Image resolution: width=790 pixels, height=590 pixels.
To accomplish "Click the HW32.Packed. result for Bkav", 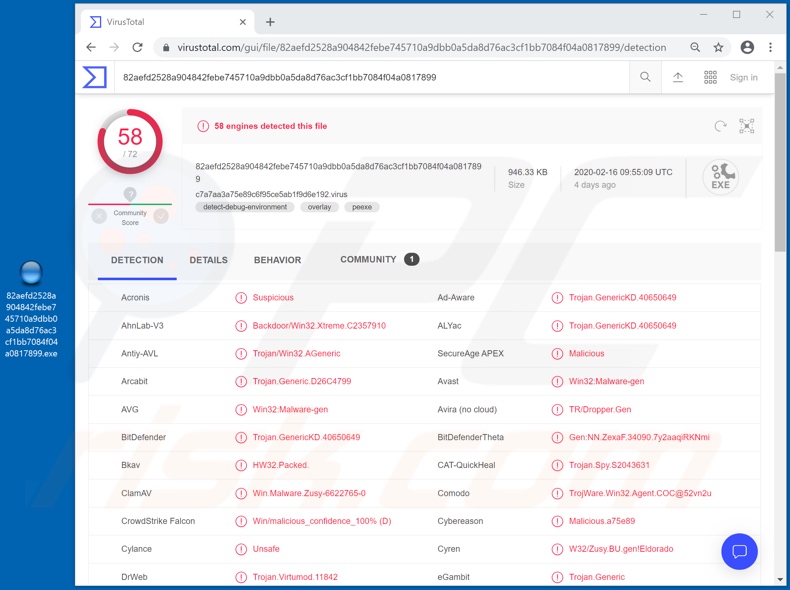I will click(280, 465).
